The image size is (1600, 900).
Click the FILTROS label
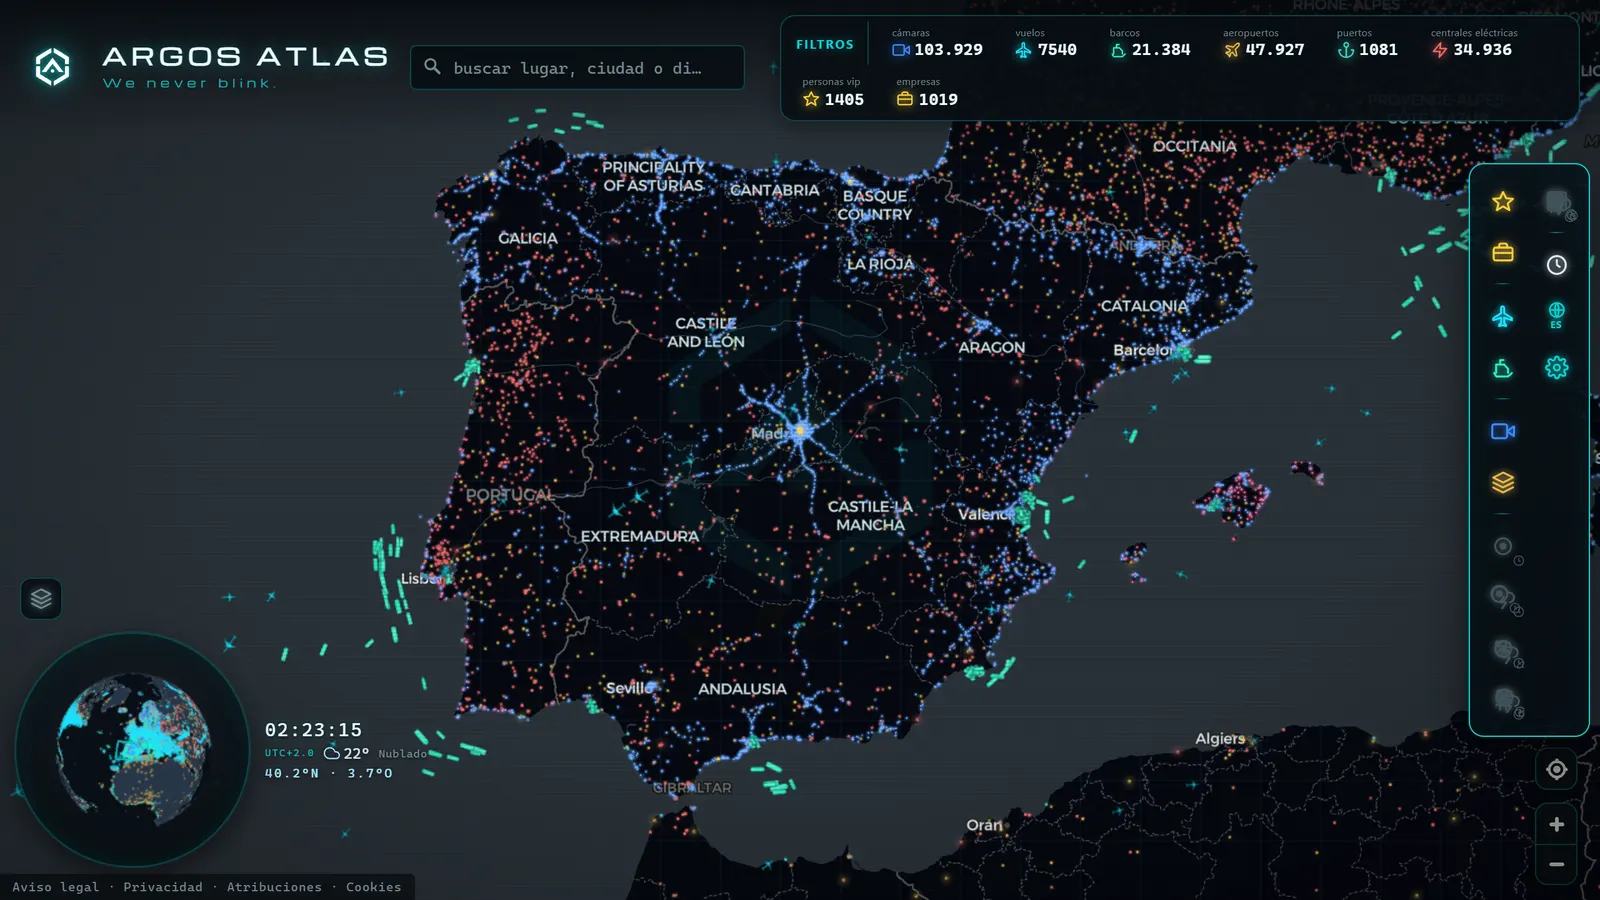click(x=825, y=45)
